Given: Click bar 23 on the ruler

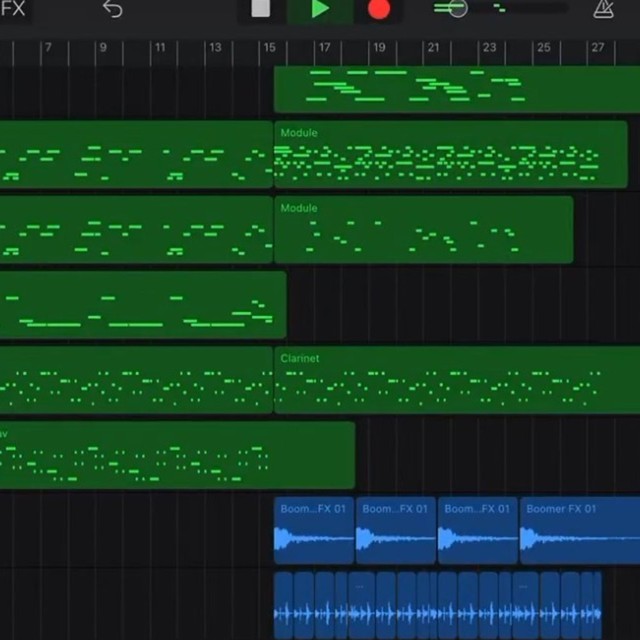Looking at the screenshot, I should tap(489, 48).
